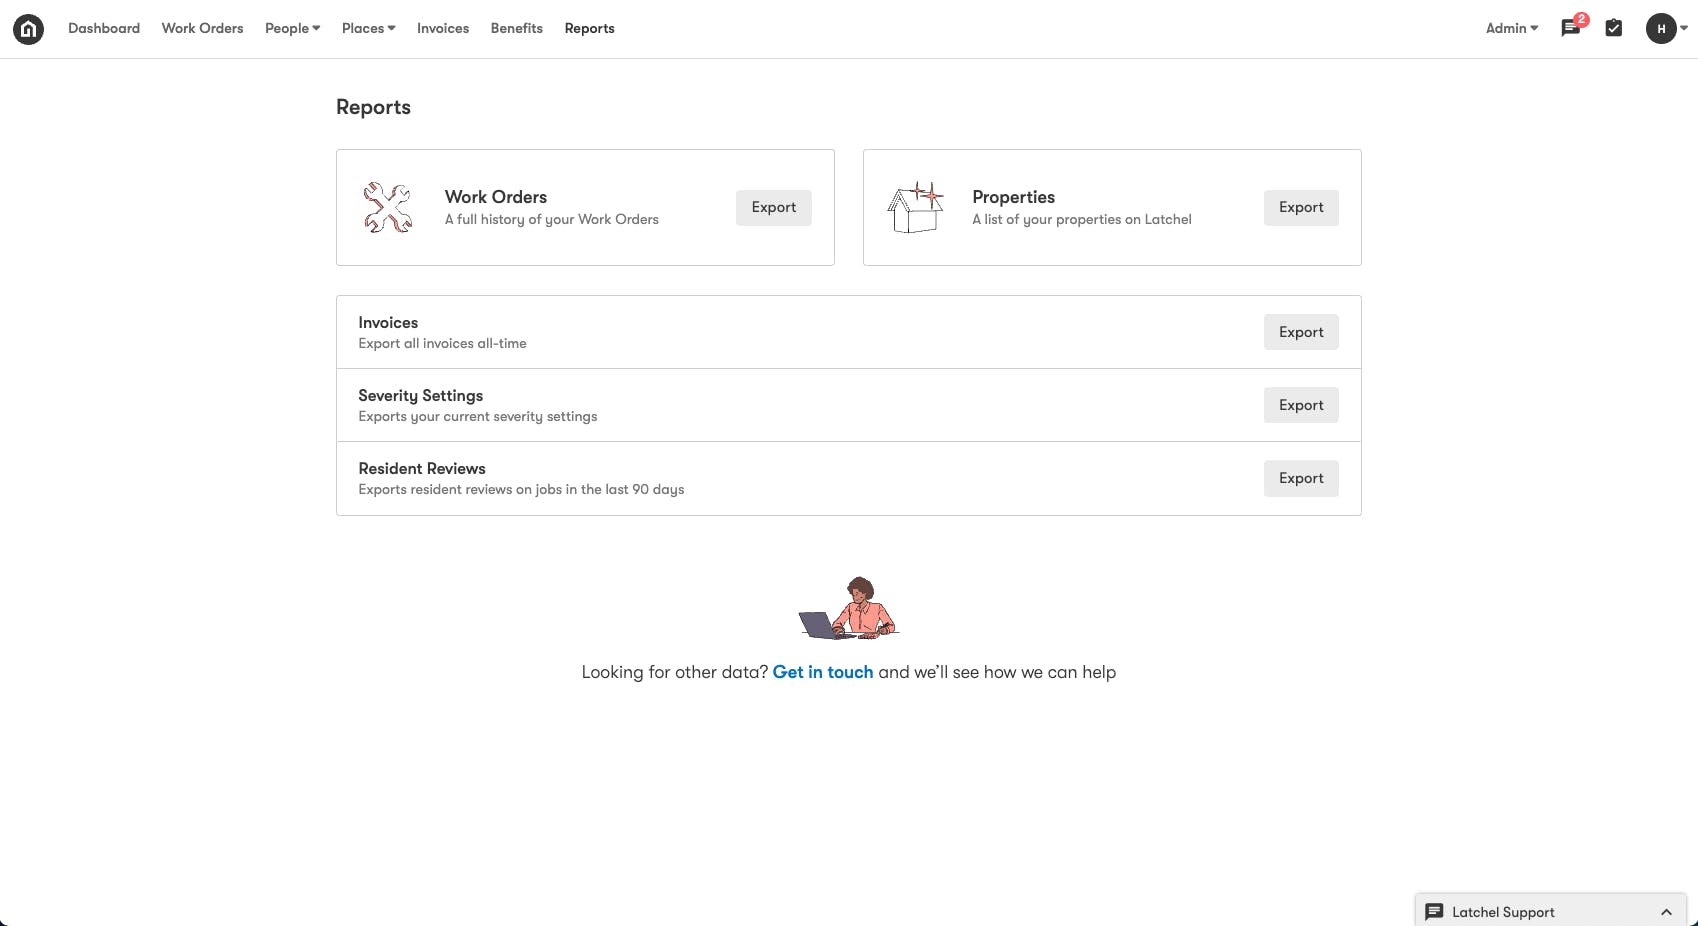Export the Work Orders history report
Screen dimensions: 1698x926
pos(773,207)
